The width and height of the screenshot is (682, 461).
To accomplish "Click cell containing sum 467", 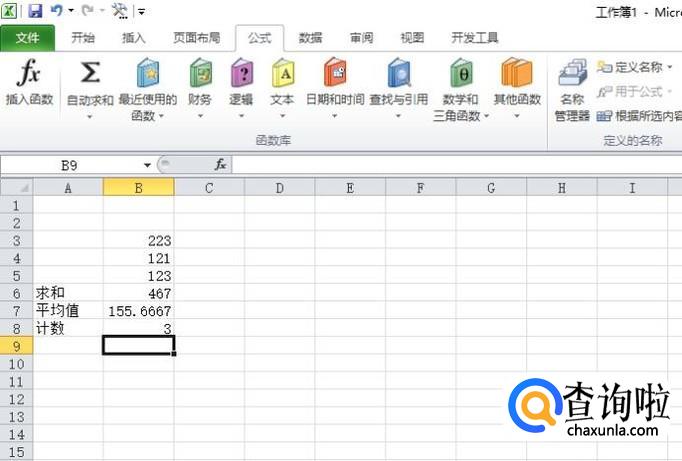I will point(139,294).
